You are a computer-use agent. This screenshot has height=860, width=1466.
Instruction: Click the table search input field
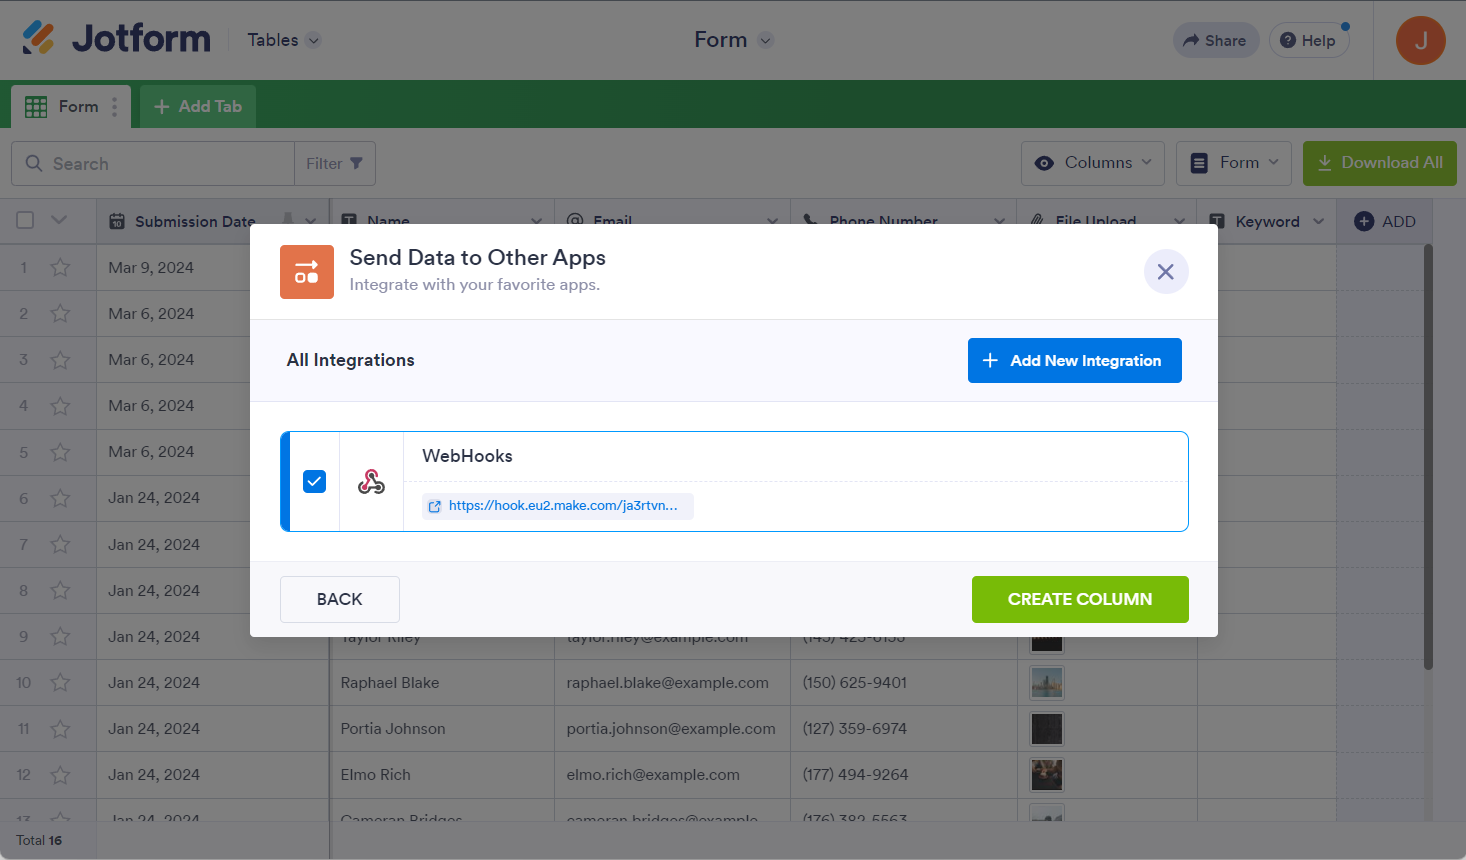click(153, 164)
